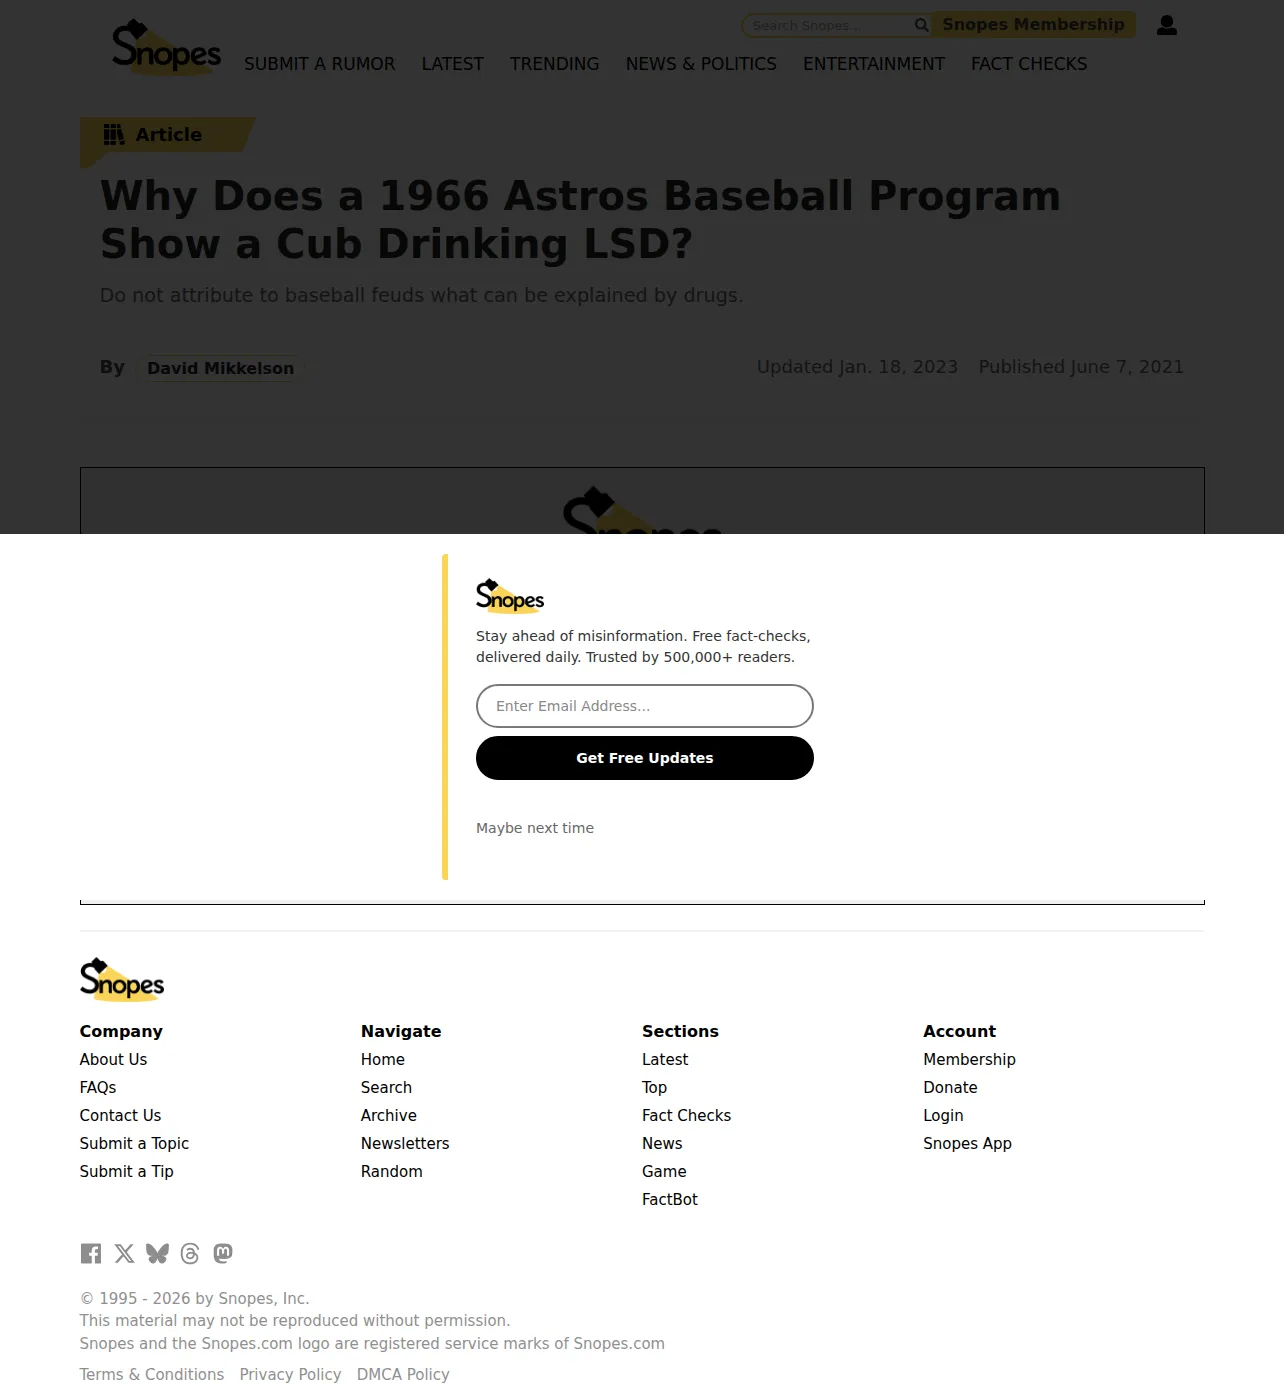Viewport: 1284px width, 1385px height.
Task: Open the Top link under Sections
Action: [654, 1087]
